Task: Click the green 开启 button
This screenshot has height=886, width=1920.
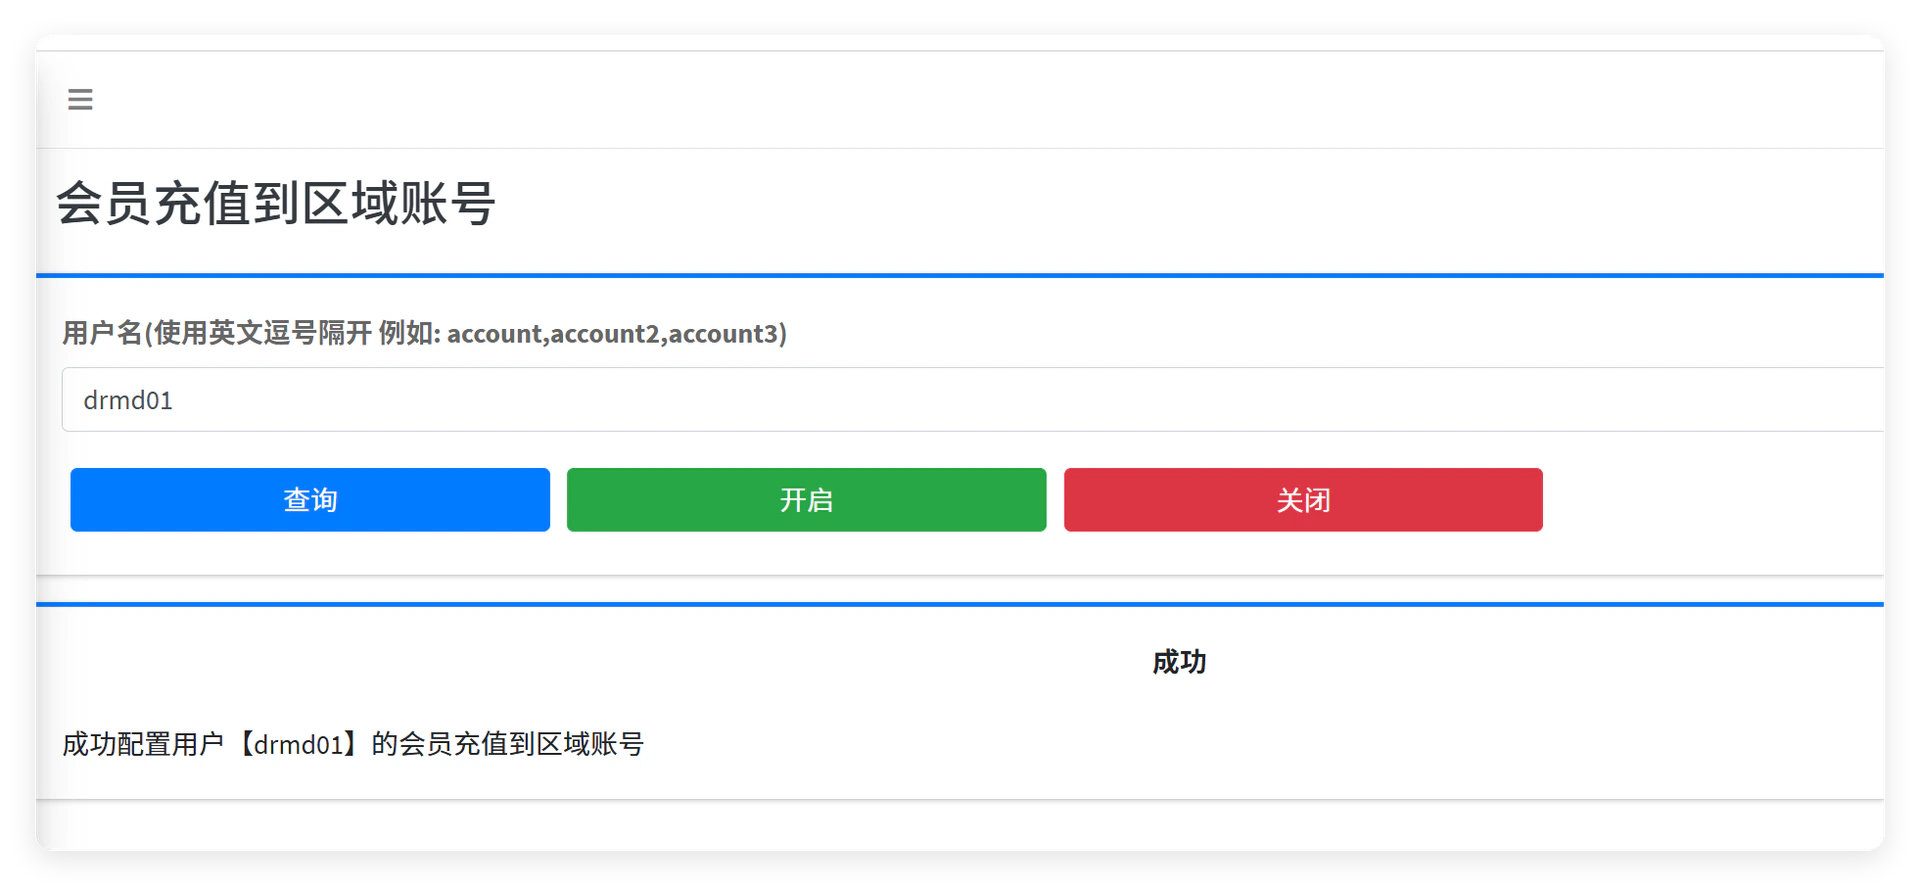Action: [x=806, y=499]
